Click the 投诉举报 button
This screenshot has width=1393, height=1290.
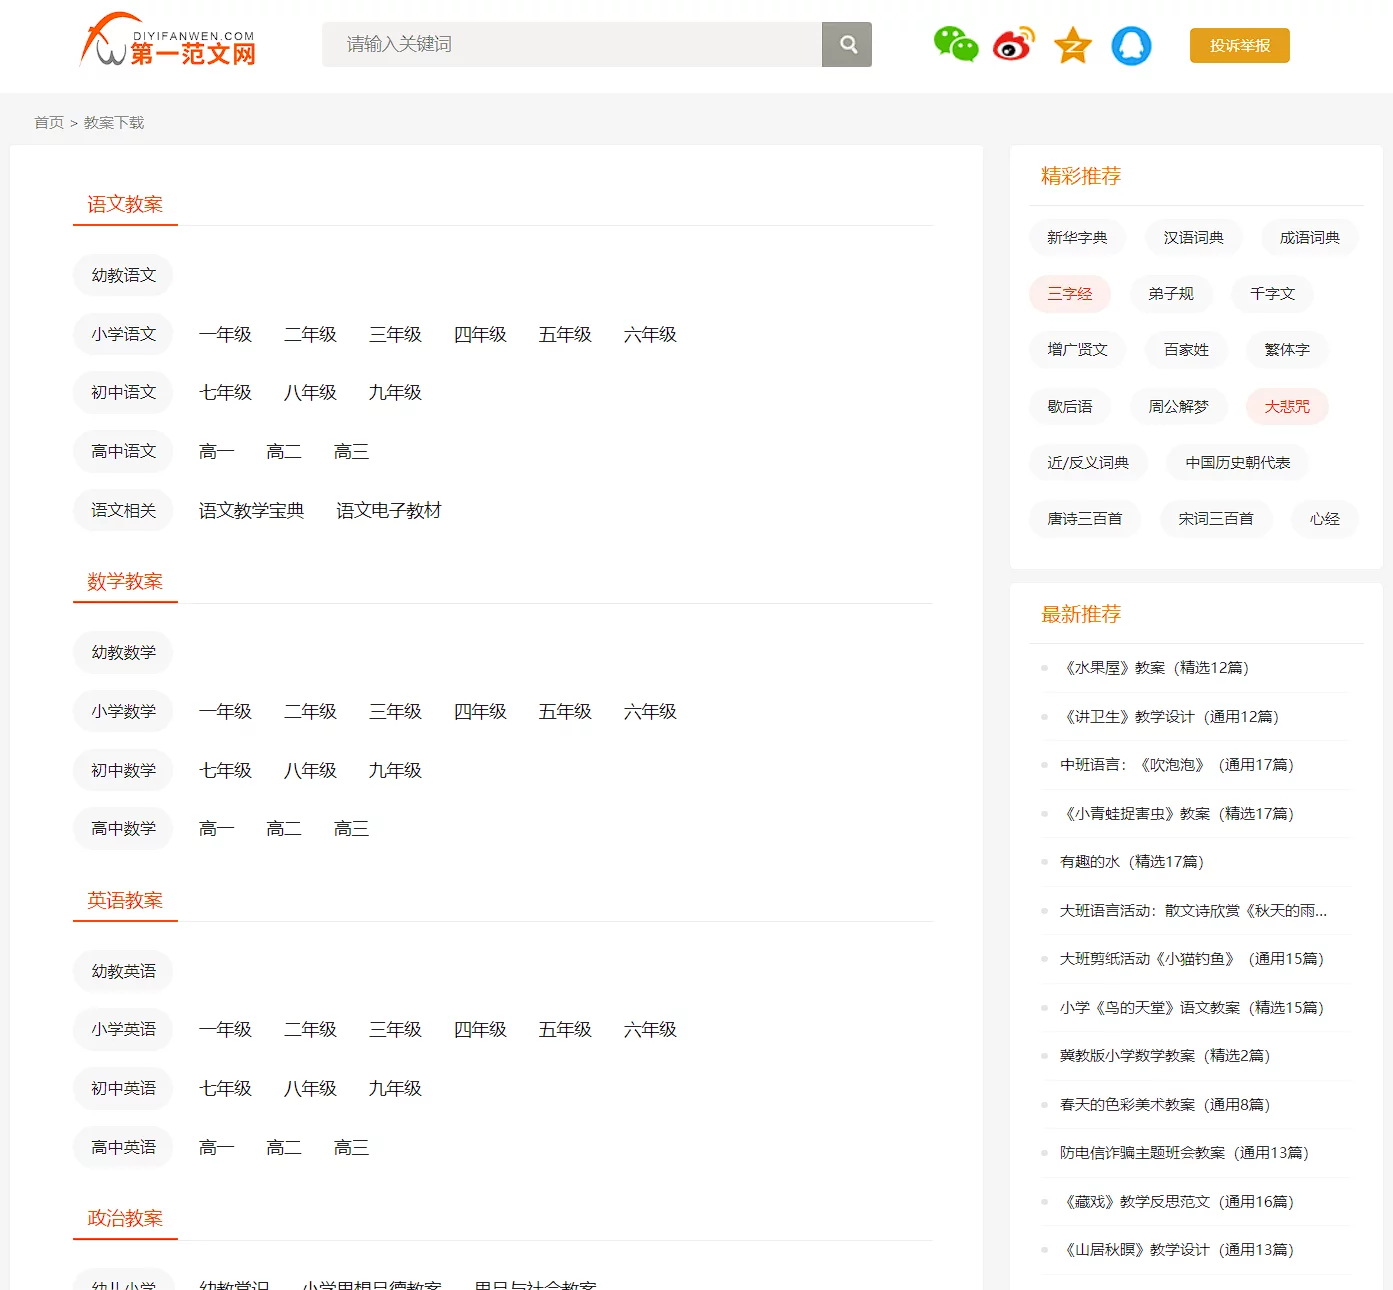coord(1239,46)
